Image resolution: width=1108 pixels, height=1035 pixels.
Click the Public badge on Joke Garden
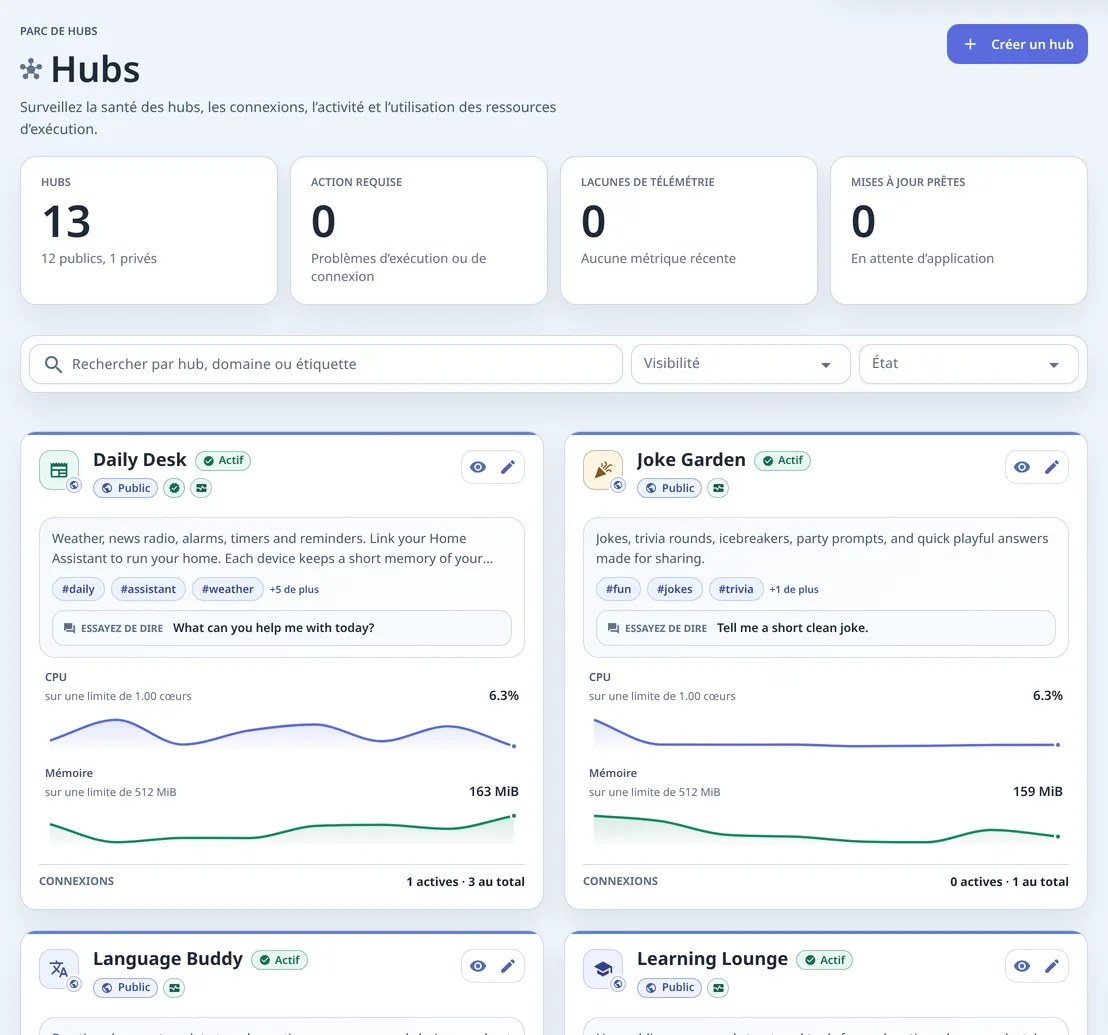(x=669, y=488)
